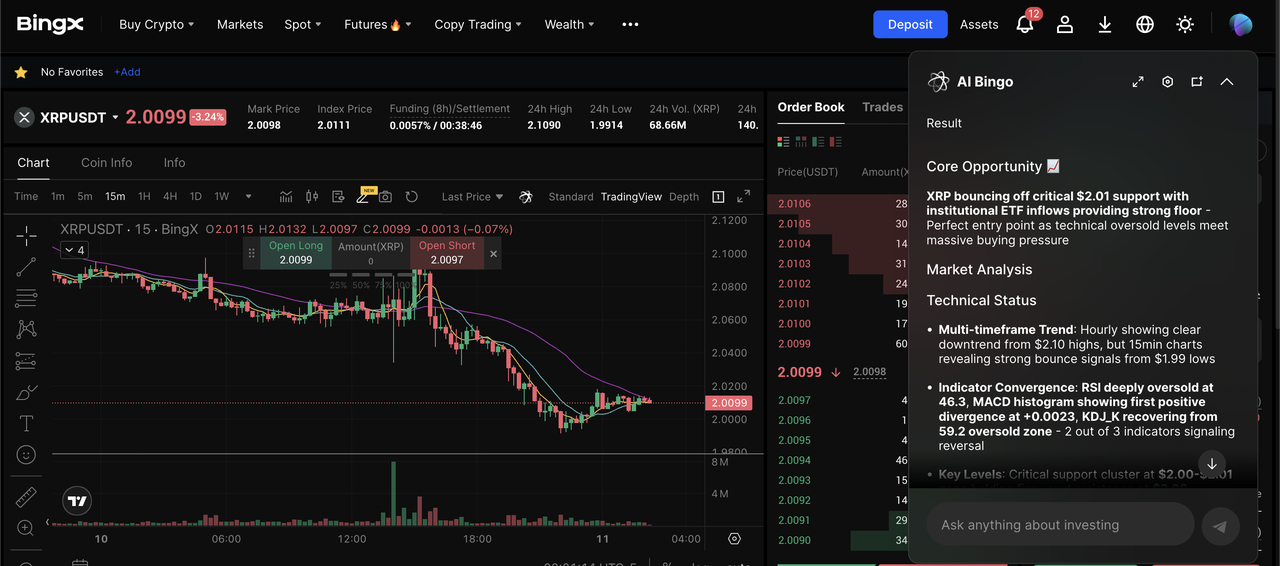Click the blue Deposit button
Screen dimensions: 1280x566
pos(910,25)
